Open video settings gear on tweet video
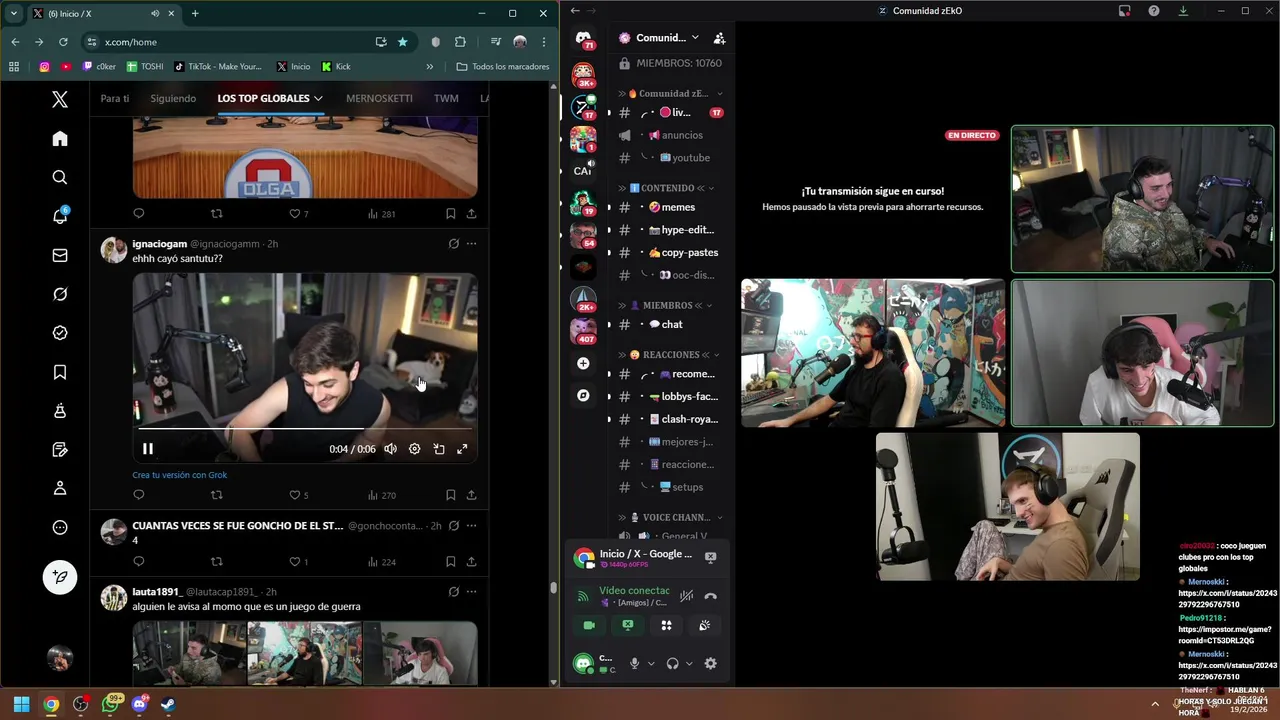Screen dimensions: 1280x720 click(414, 449)
